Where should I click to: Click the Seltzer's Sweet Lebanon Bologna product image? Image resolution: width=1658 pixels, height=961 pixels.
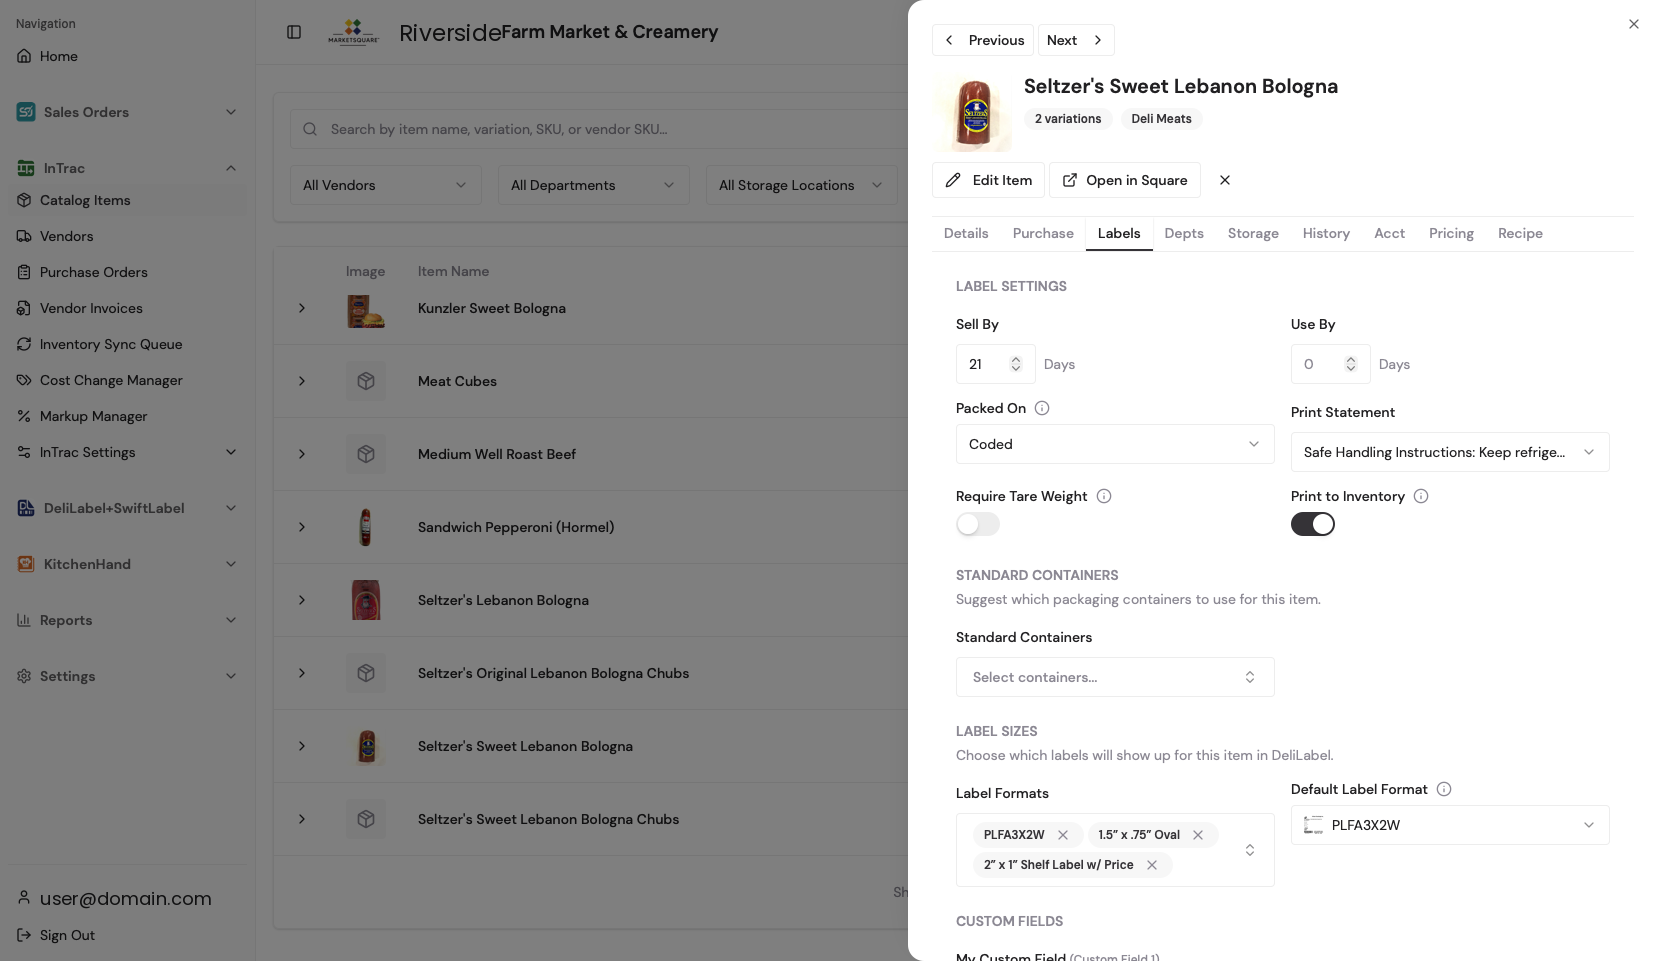coord(973,112)
